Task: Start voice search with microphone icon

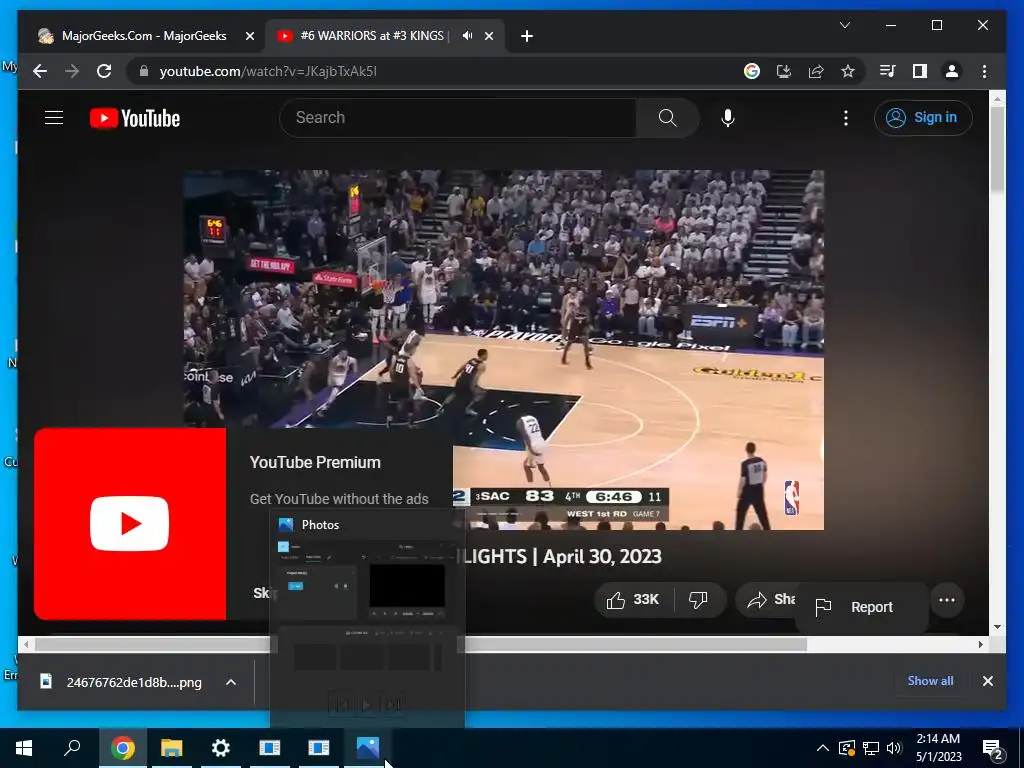Action: [728, 118]
